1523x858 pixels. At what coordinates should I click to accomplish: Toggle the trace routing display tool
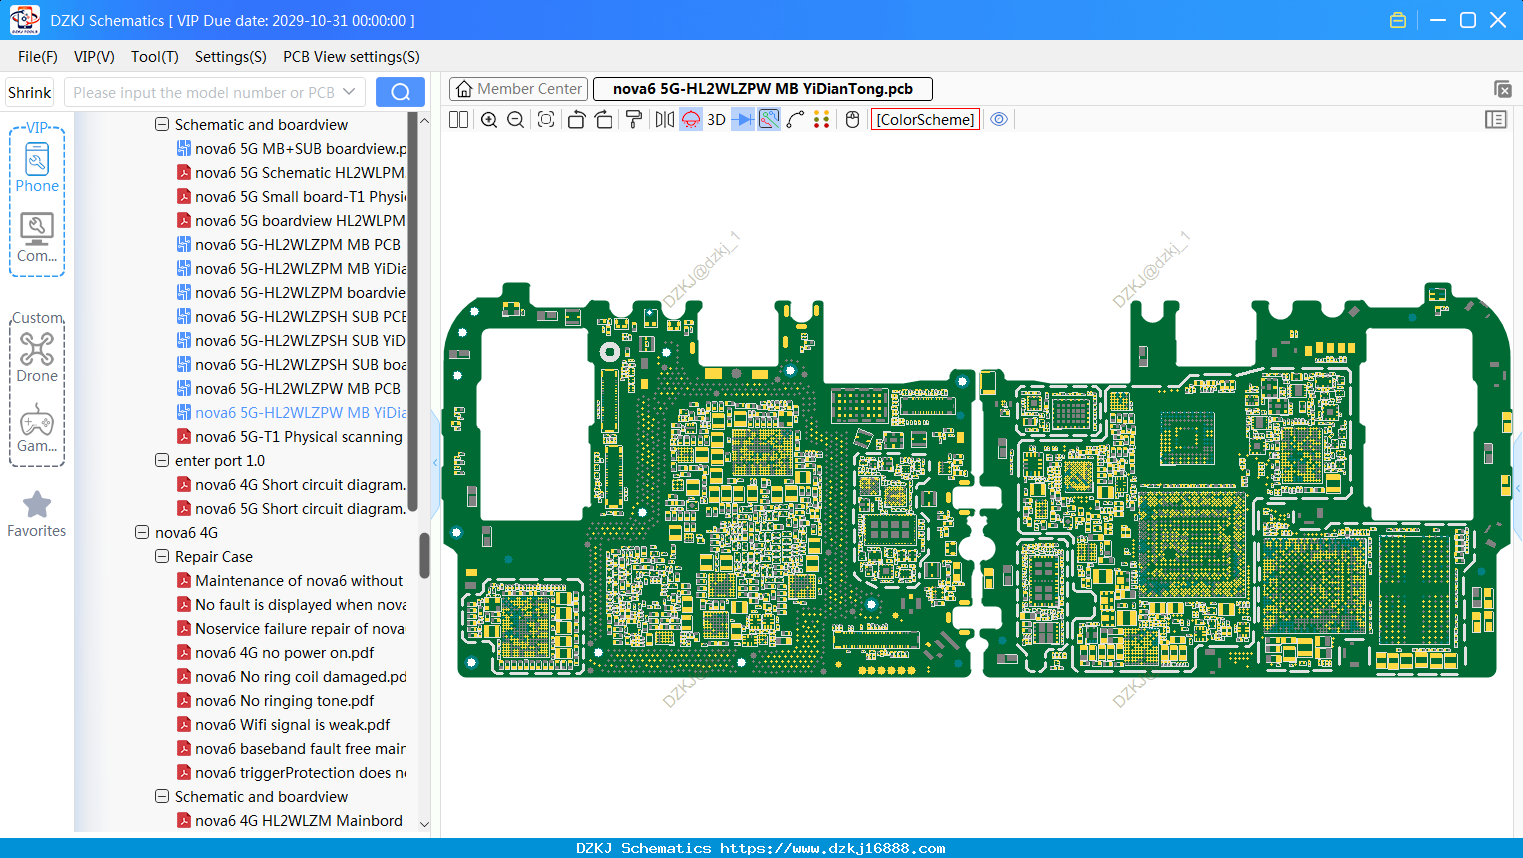pyautogui.click(x=769, y=120)
